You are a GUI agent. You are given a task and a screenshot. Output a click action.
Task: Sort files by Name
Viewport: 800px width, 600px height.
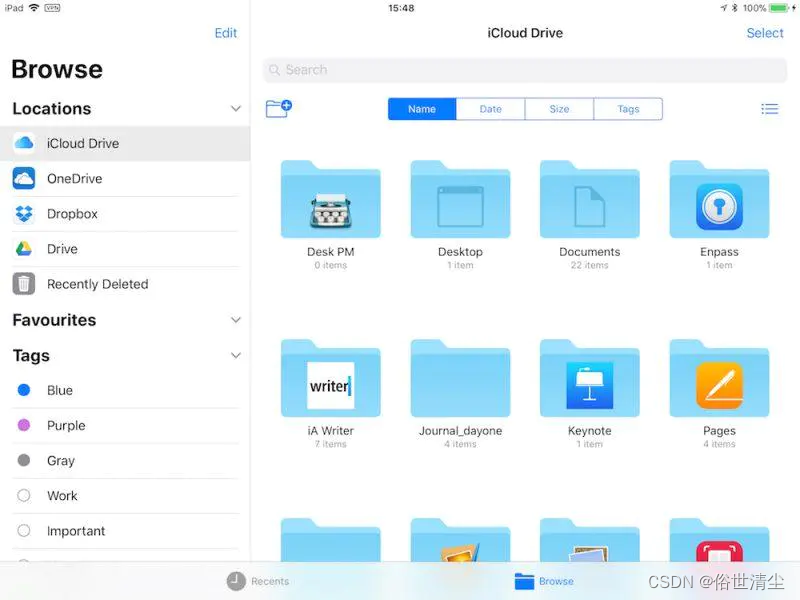422,109
